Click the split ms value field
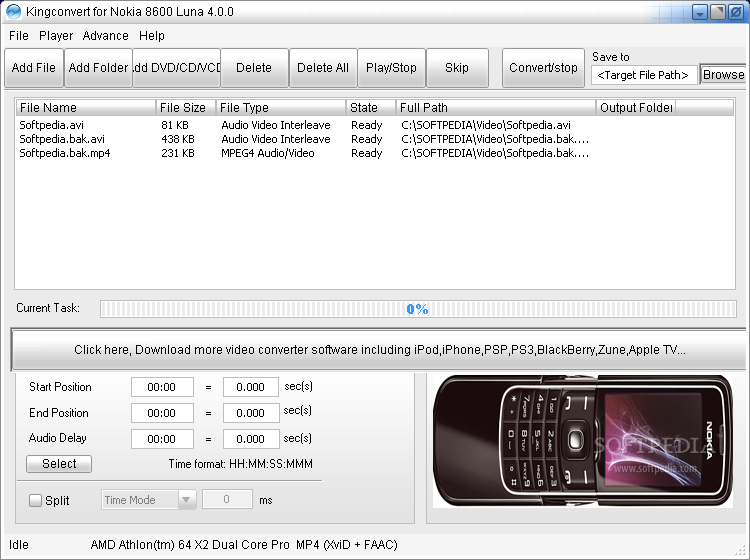750x560 pixels. 227,499
